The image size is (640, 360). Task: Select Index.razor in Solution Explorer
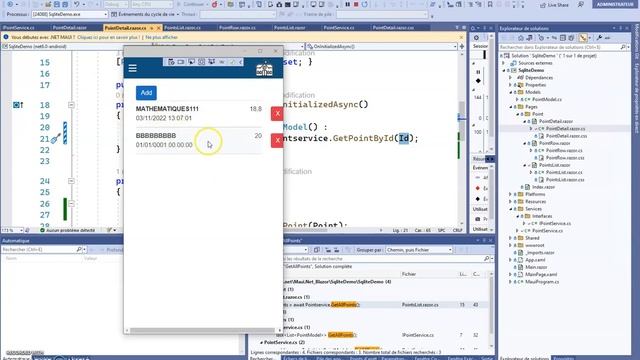543,187
